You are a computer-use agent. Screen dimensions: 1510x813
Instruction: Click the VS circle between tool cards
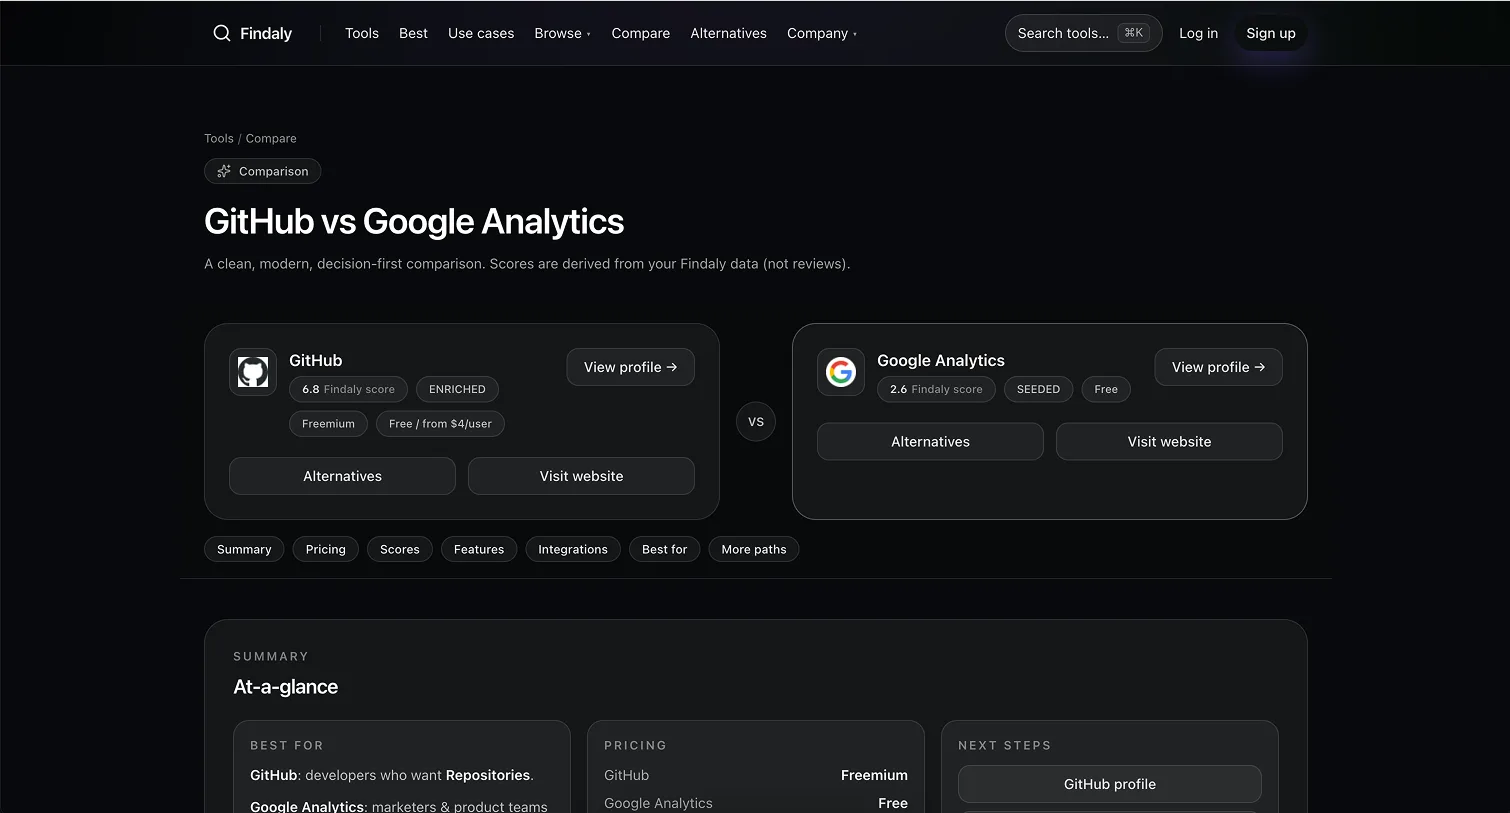click(756, 422)
